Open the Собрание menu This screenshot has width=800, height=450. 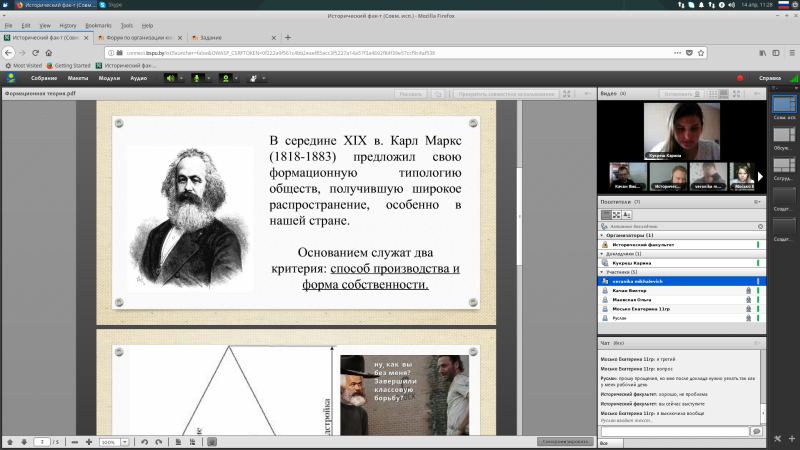pyautogui.click(x=44, y=78)
